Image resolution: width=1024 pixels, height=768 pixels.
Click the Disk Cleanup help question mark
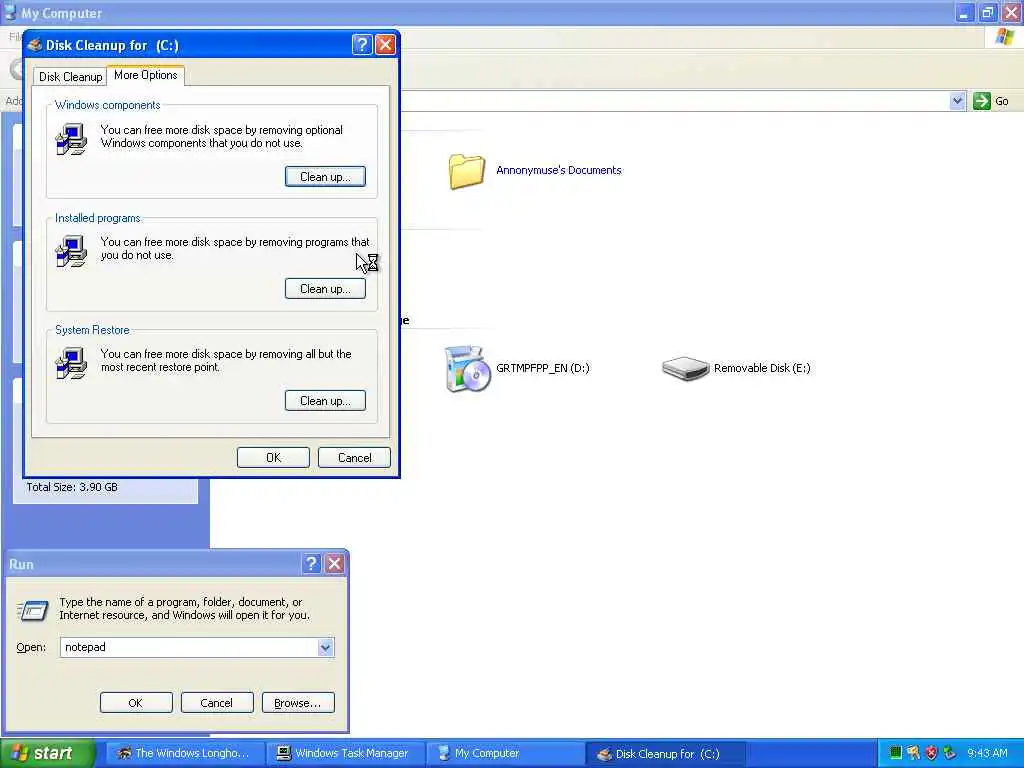[x=362, y=44]
